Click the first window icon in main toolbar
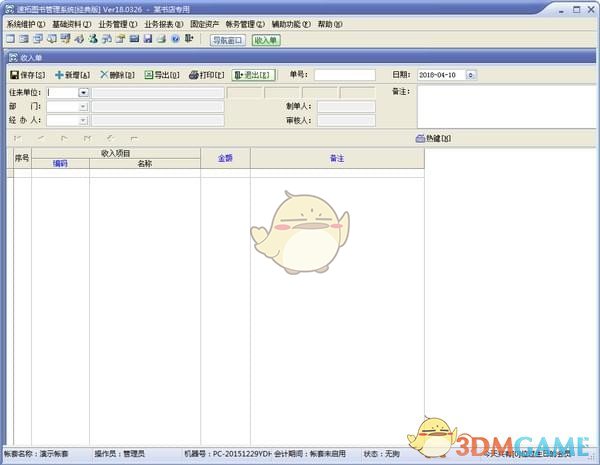600x465 pixels. tap(10, 39)
